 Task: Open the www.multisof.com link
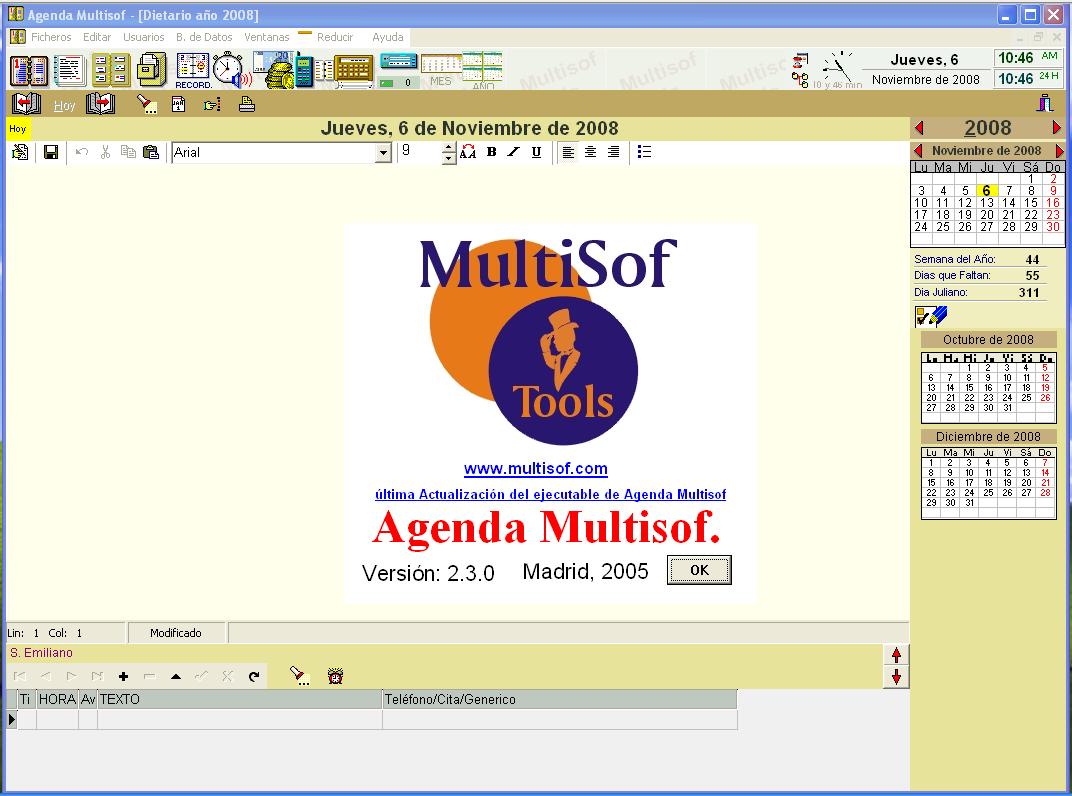pyautogui.click(x=535, y=468)
